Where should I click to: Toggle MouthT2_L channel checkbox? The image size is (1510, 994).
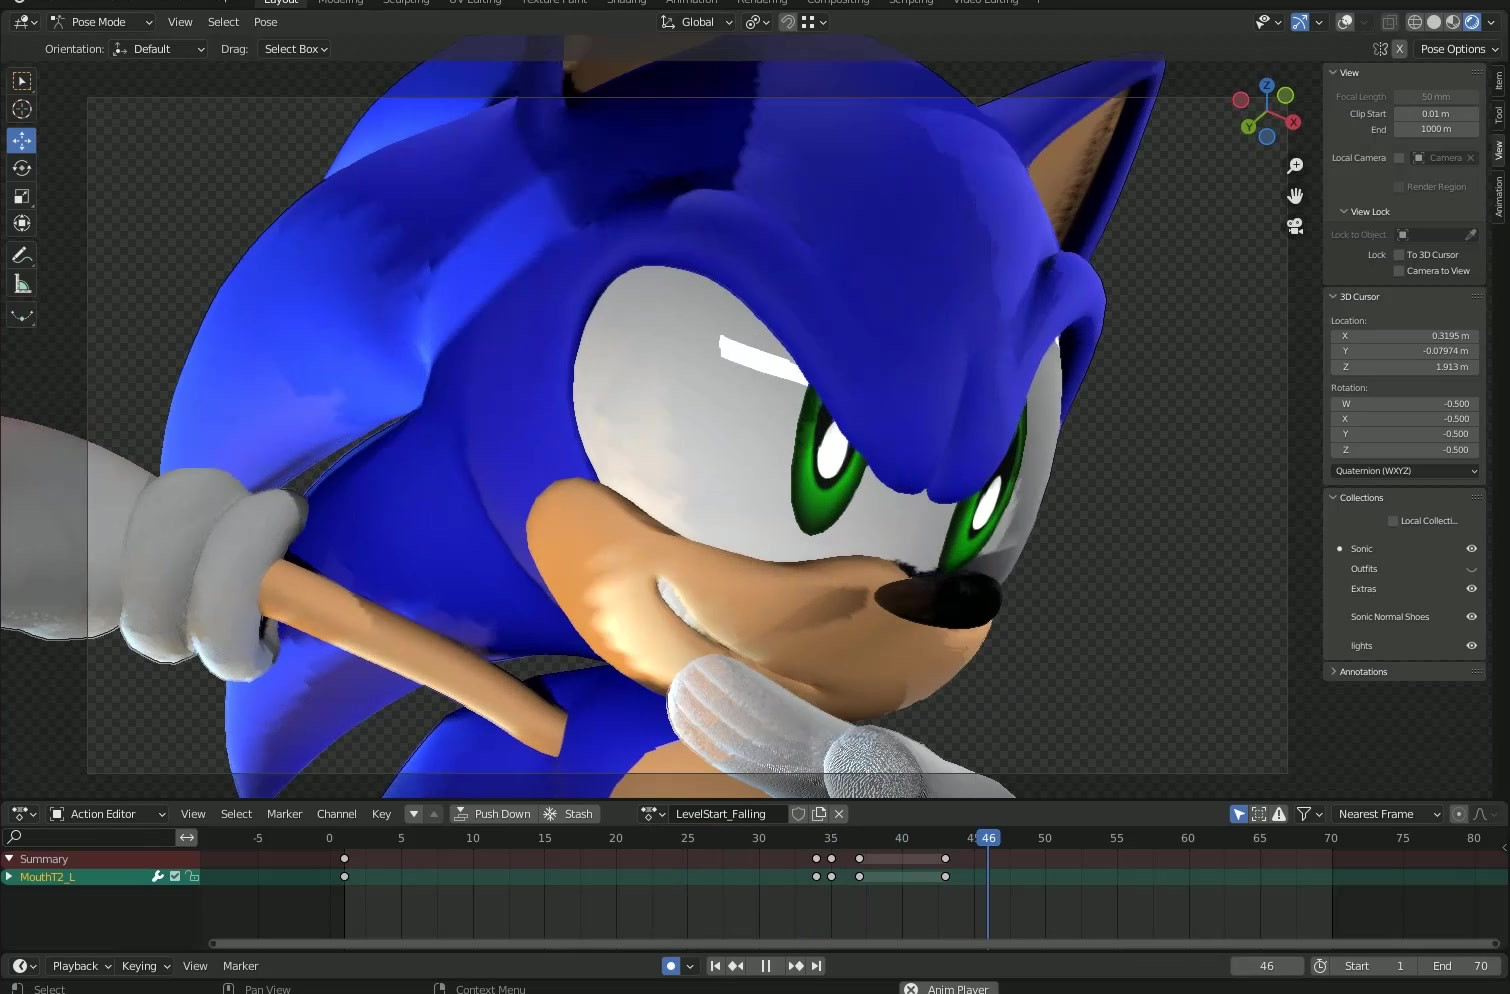[x=175, y=877]
